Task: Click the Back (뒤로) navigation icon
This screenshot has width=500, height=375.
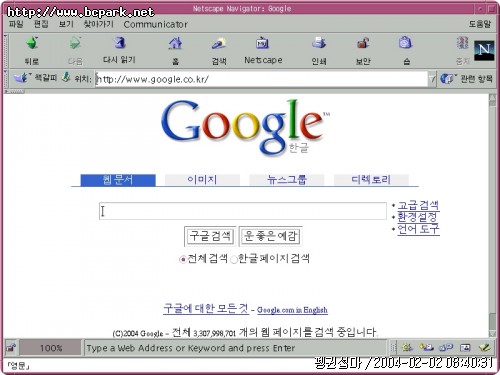Action: coord(32,43)
